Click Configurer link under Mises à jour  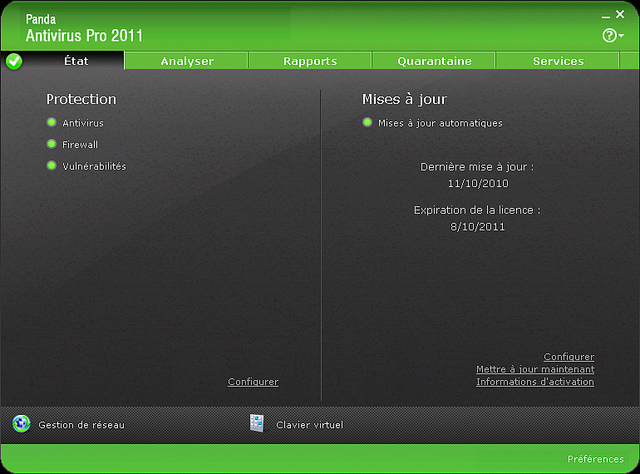point(569,357)
